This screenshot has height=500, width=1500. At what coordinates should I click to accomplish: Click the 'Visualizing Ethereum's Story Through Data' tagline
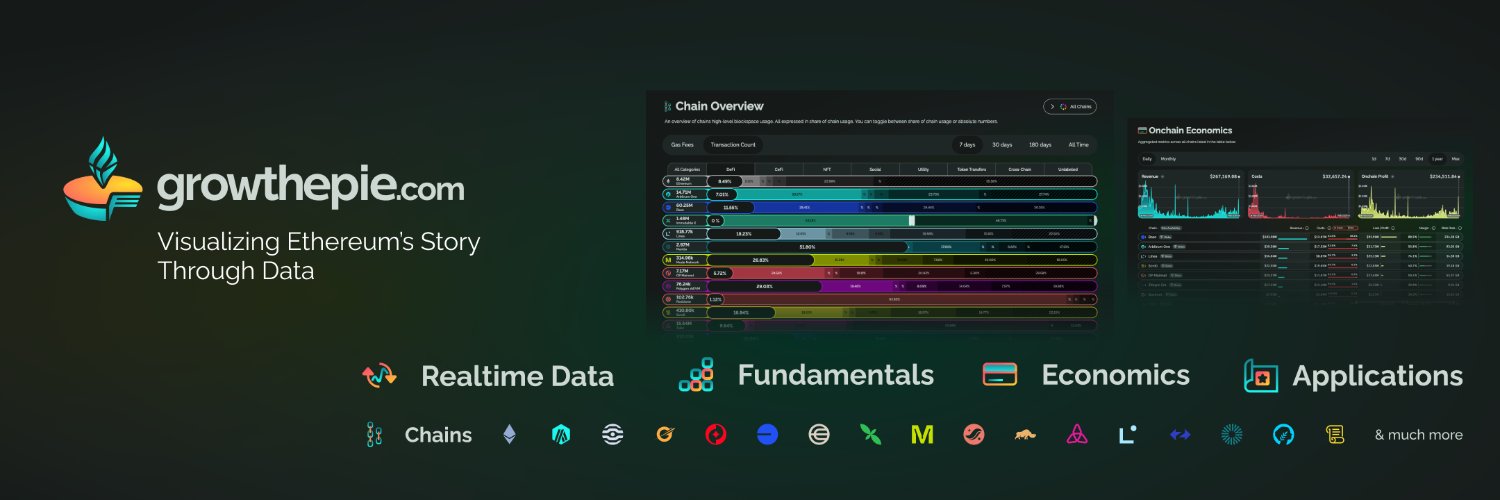tap(319, 256)
